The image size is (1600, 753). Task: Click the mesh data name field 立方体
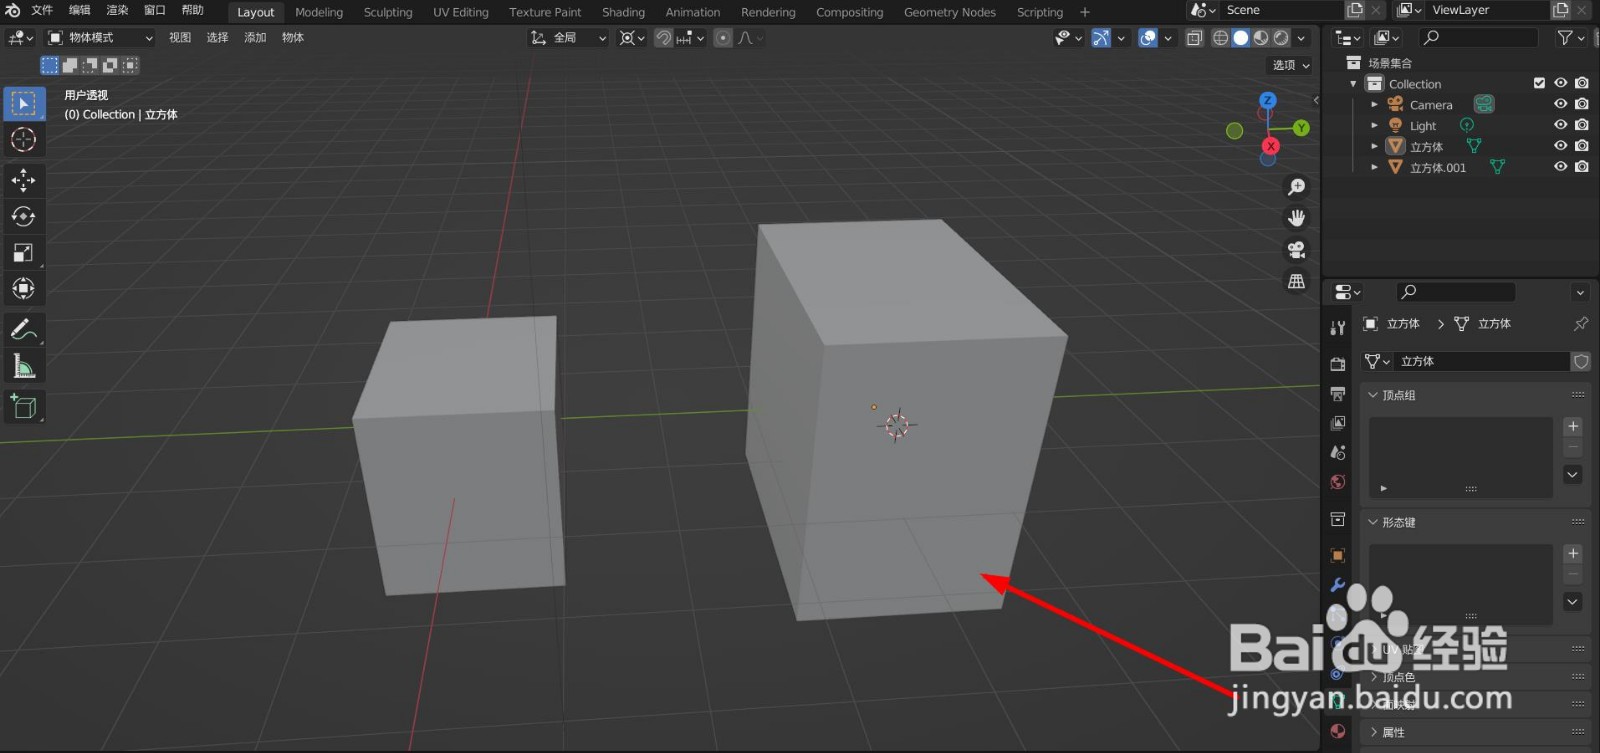point(1482,361)
